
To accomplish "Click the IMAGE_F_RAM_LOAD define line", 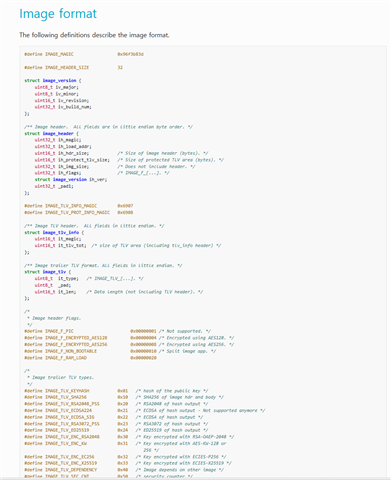I will click(90, 358).
